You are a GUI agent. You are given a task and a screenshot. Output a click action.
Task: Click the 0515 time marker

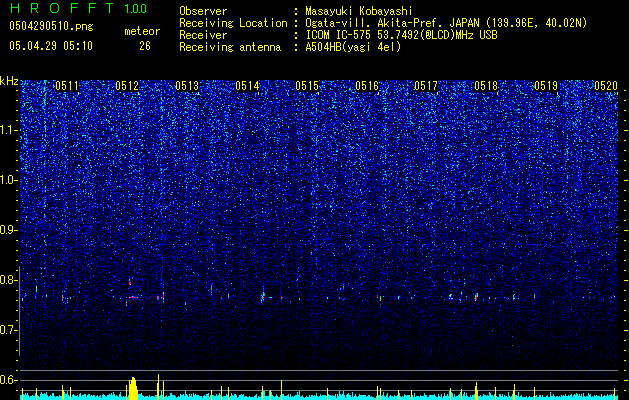pyautogui.click(x=307, y=86)
